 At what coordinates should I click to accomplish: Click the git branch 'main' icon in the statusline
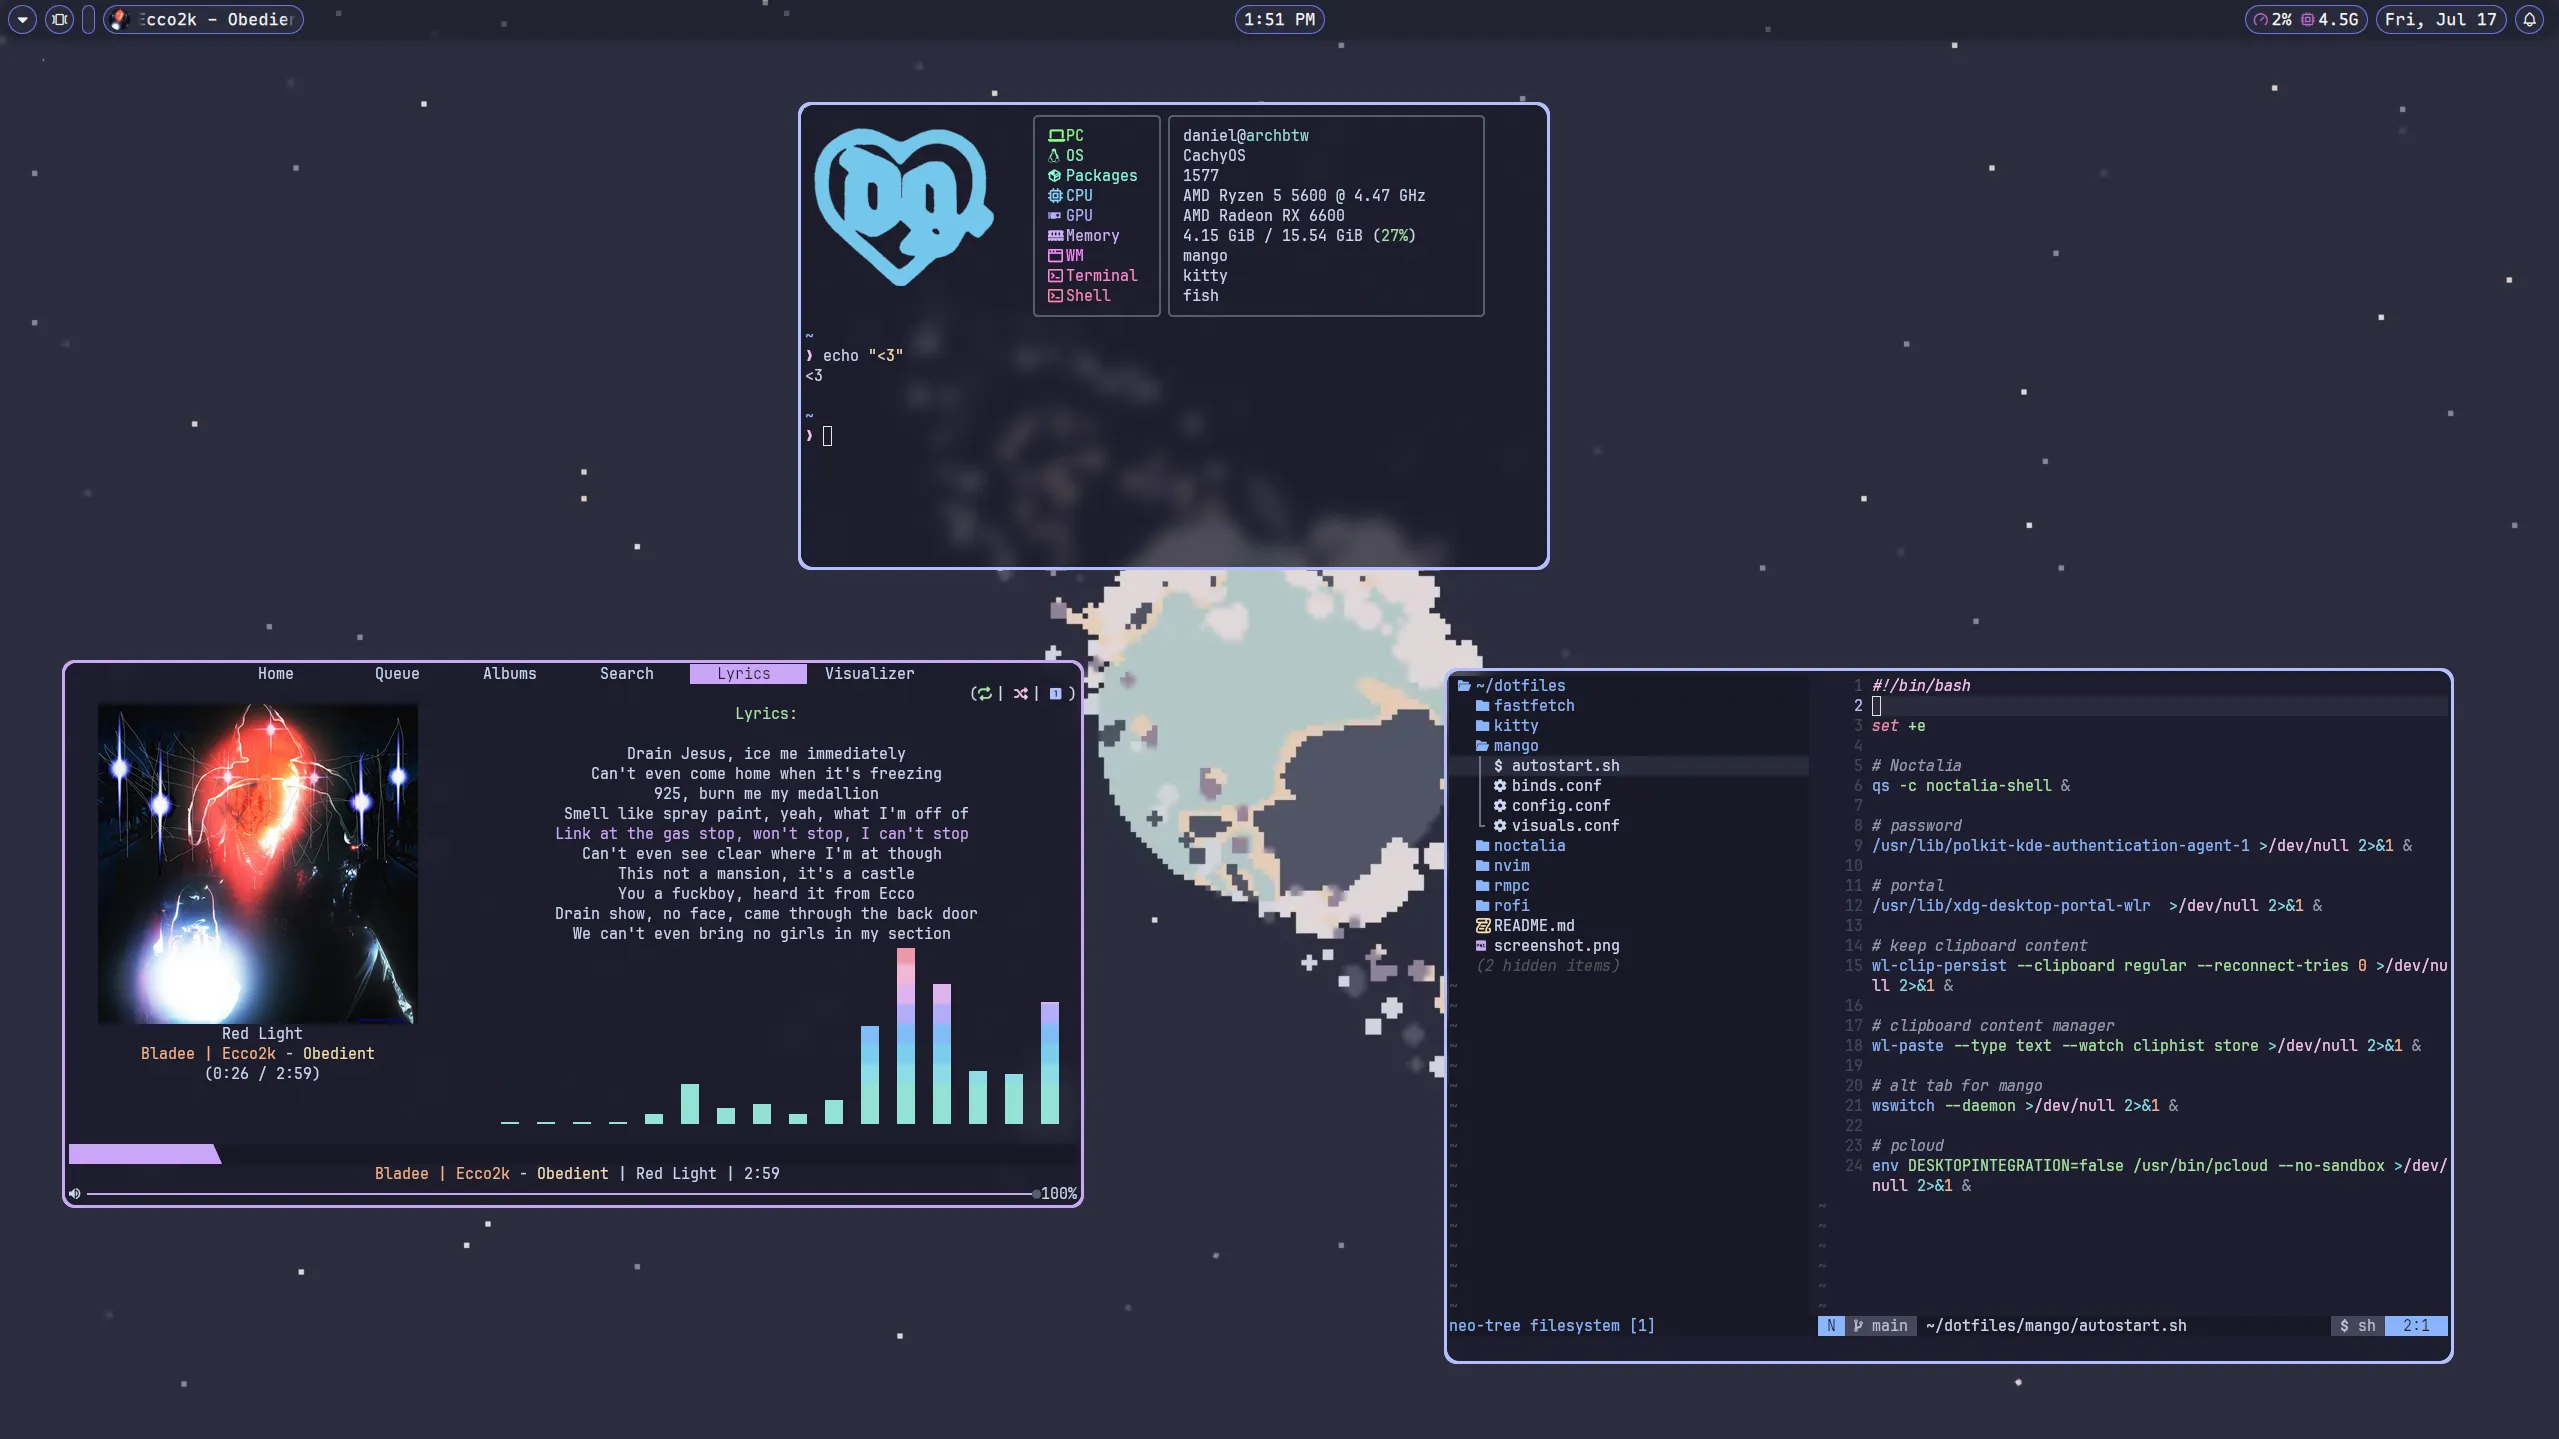(1858, 1326)
